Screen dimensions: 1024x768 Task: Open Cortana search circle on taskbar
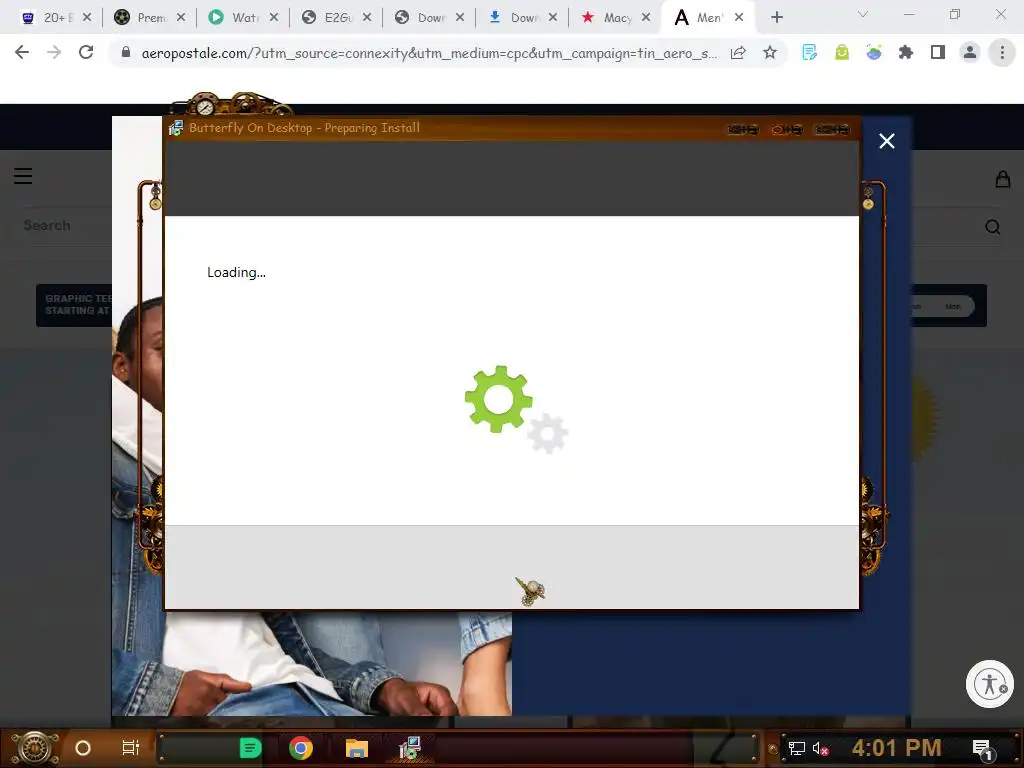pos(83,748)
